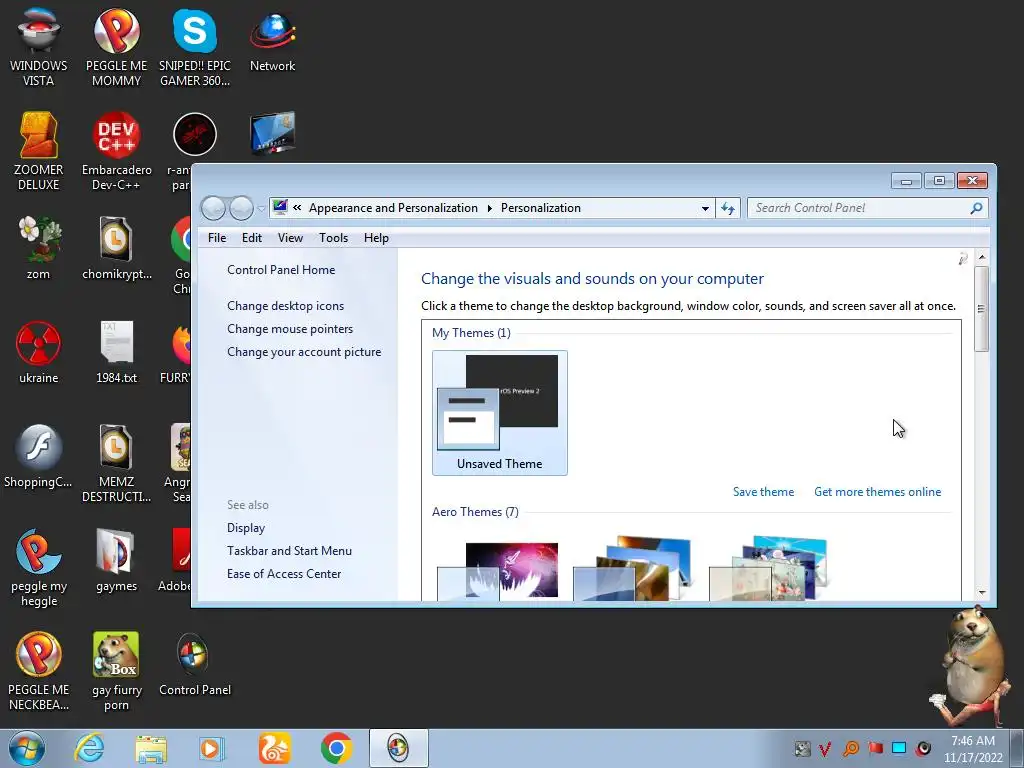The width and height of the screenshot is (1024, 768).
Task: Open Windows Media Player from taskbar
Action: 212,748
